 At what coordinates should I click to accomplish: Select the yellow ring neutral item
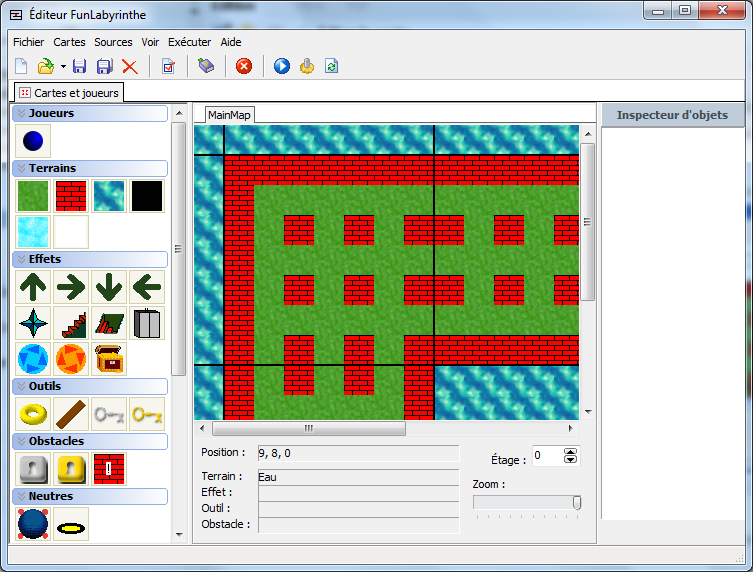coord(71,524)
